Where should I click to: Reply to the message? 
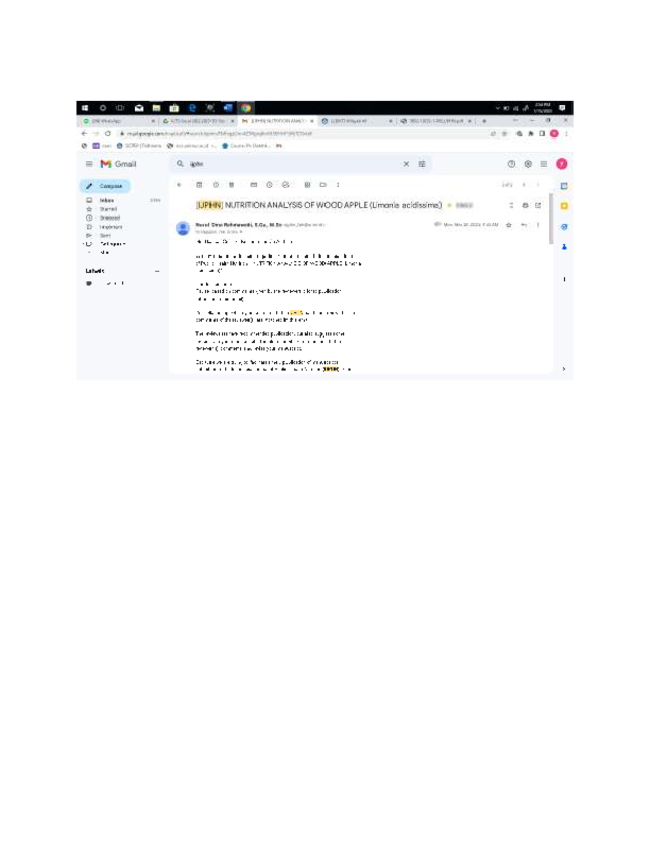tap(524, 225)
